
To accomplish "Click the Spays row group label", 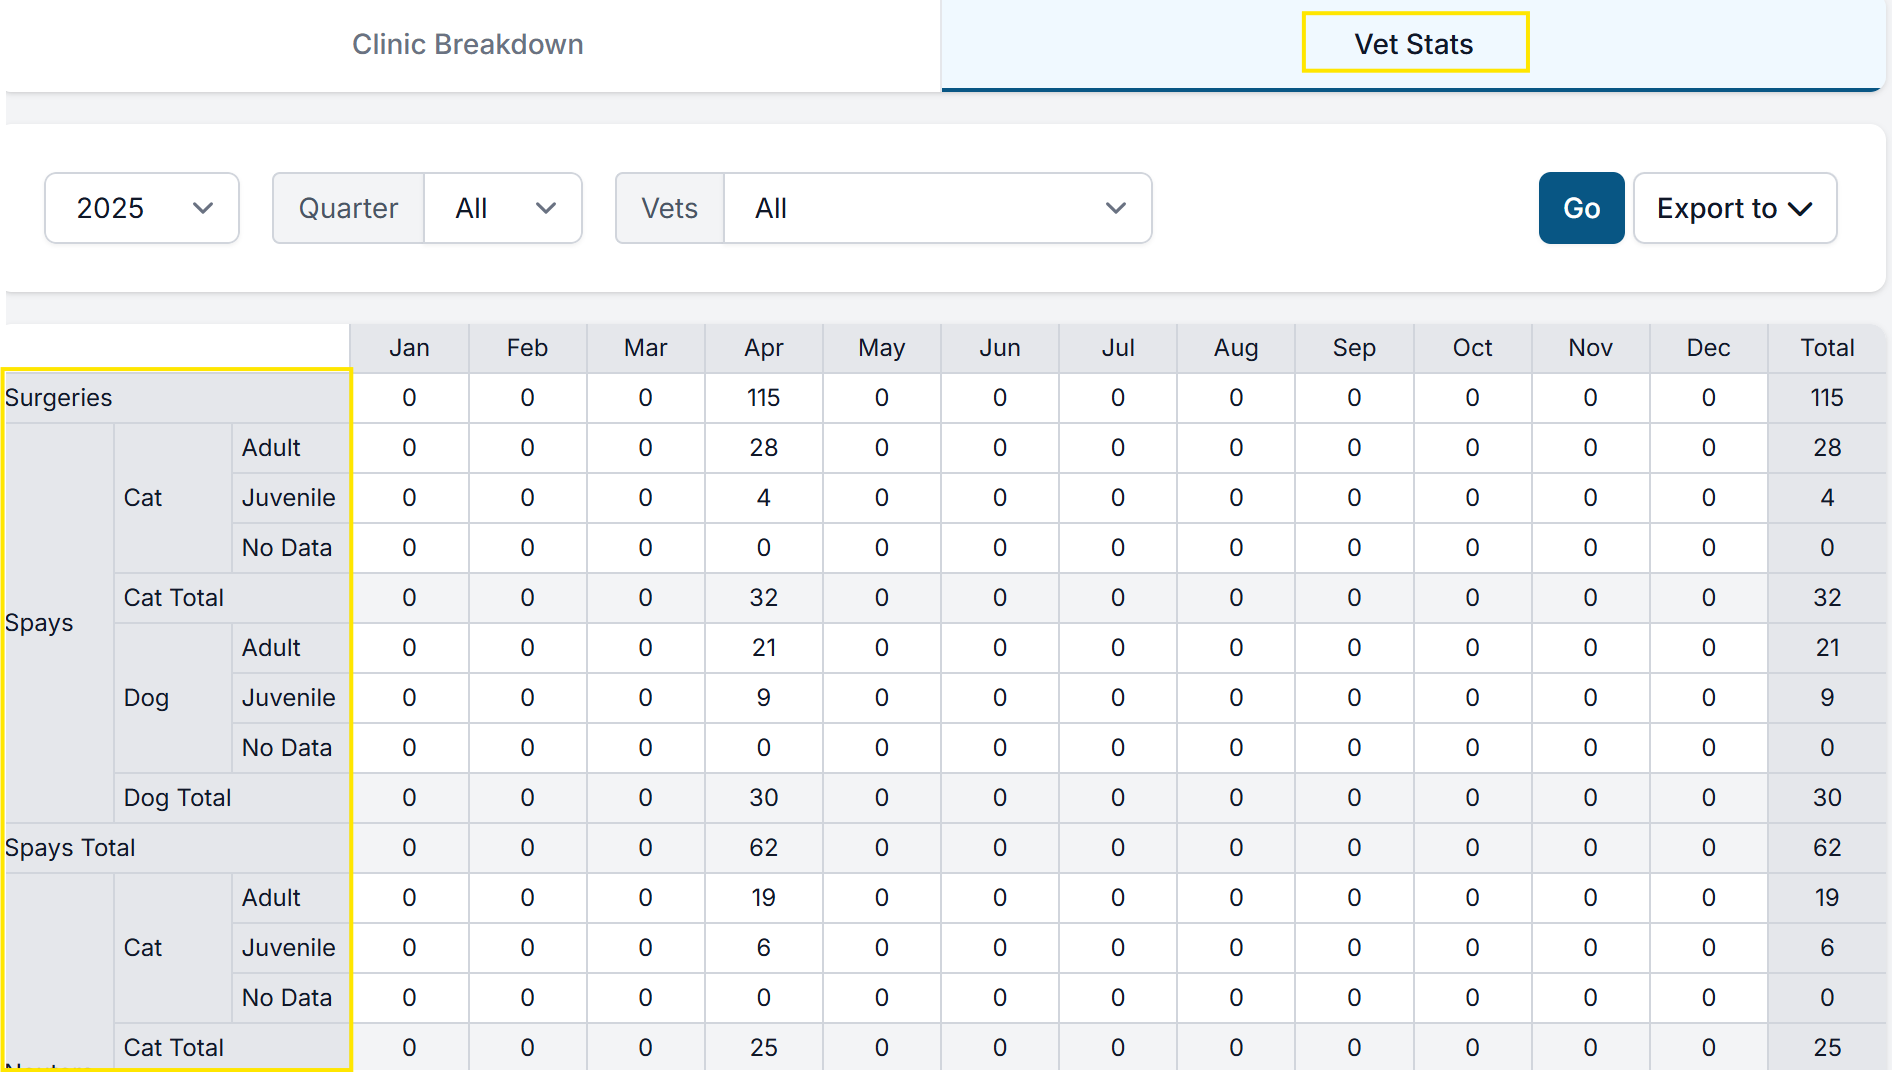I will pos(40,623).
